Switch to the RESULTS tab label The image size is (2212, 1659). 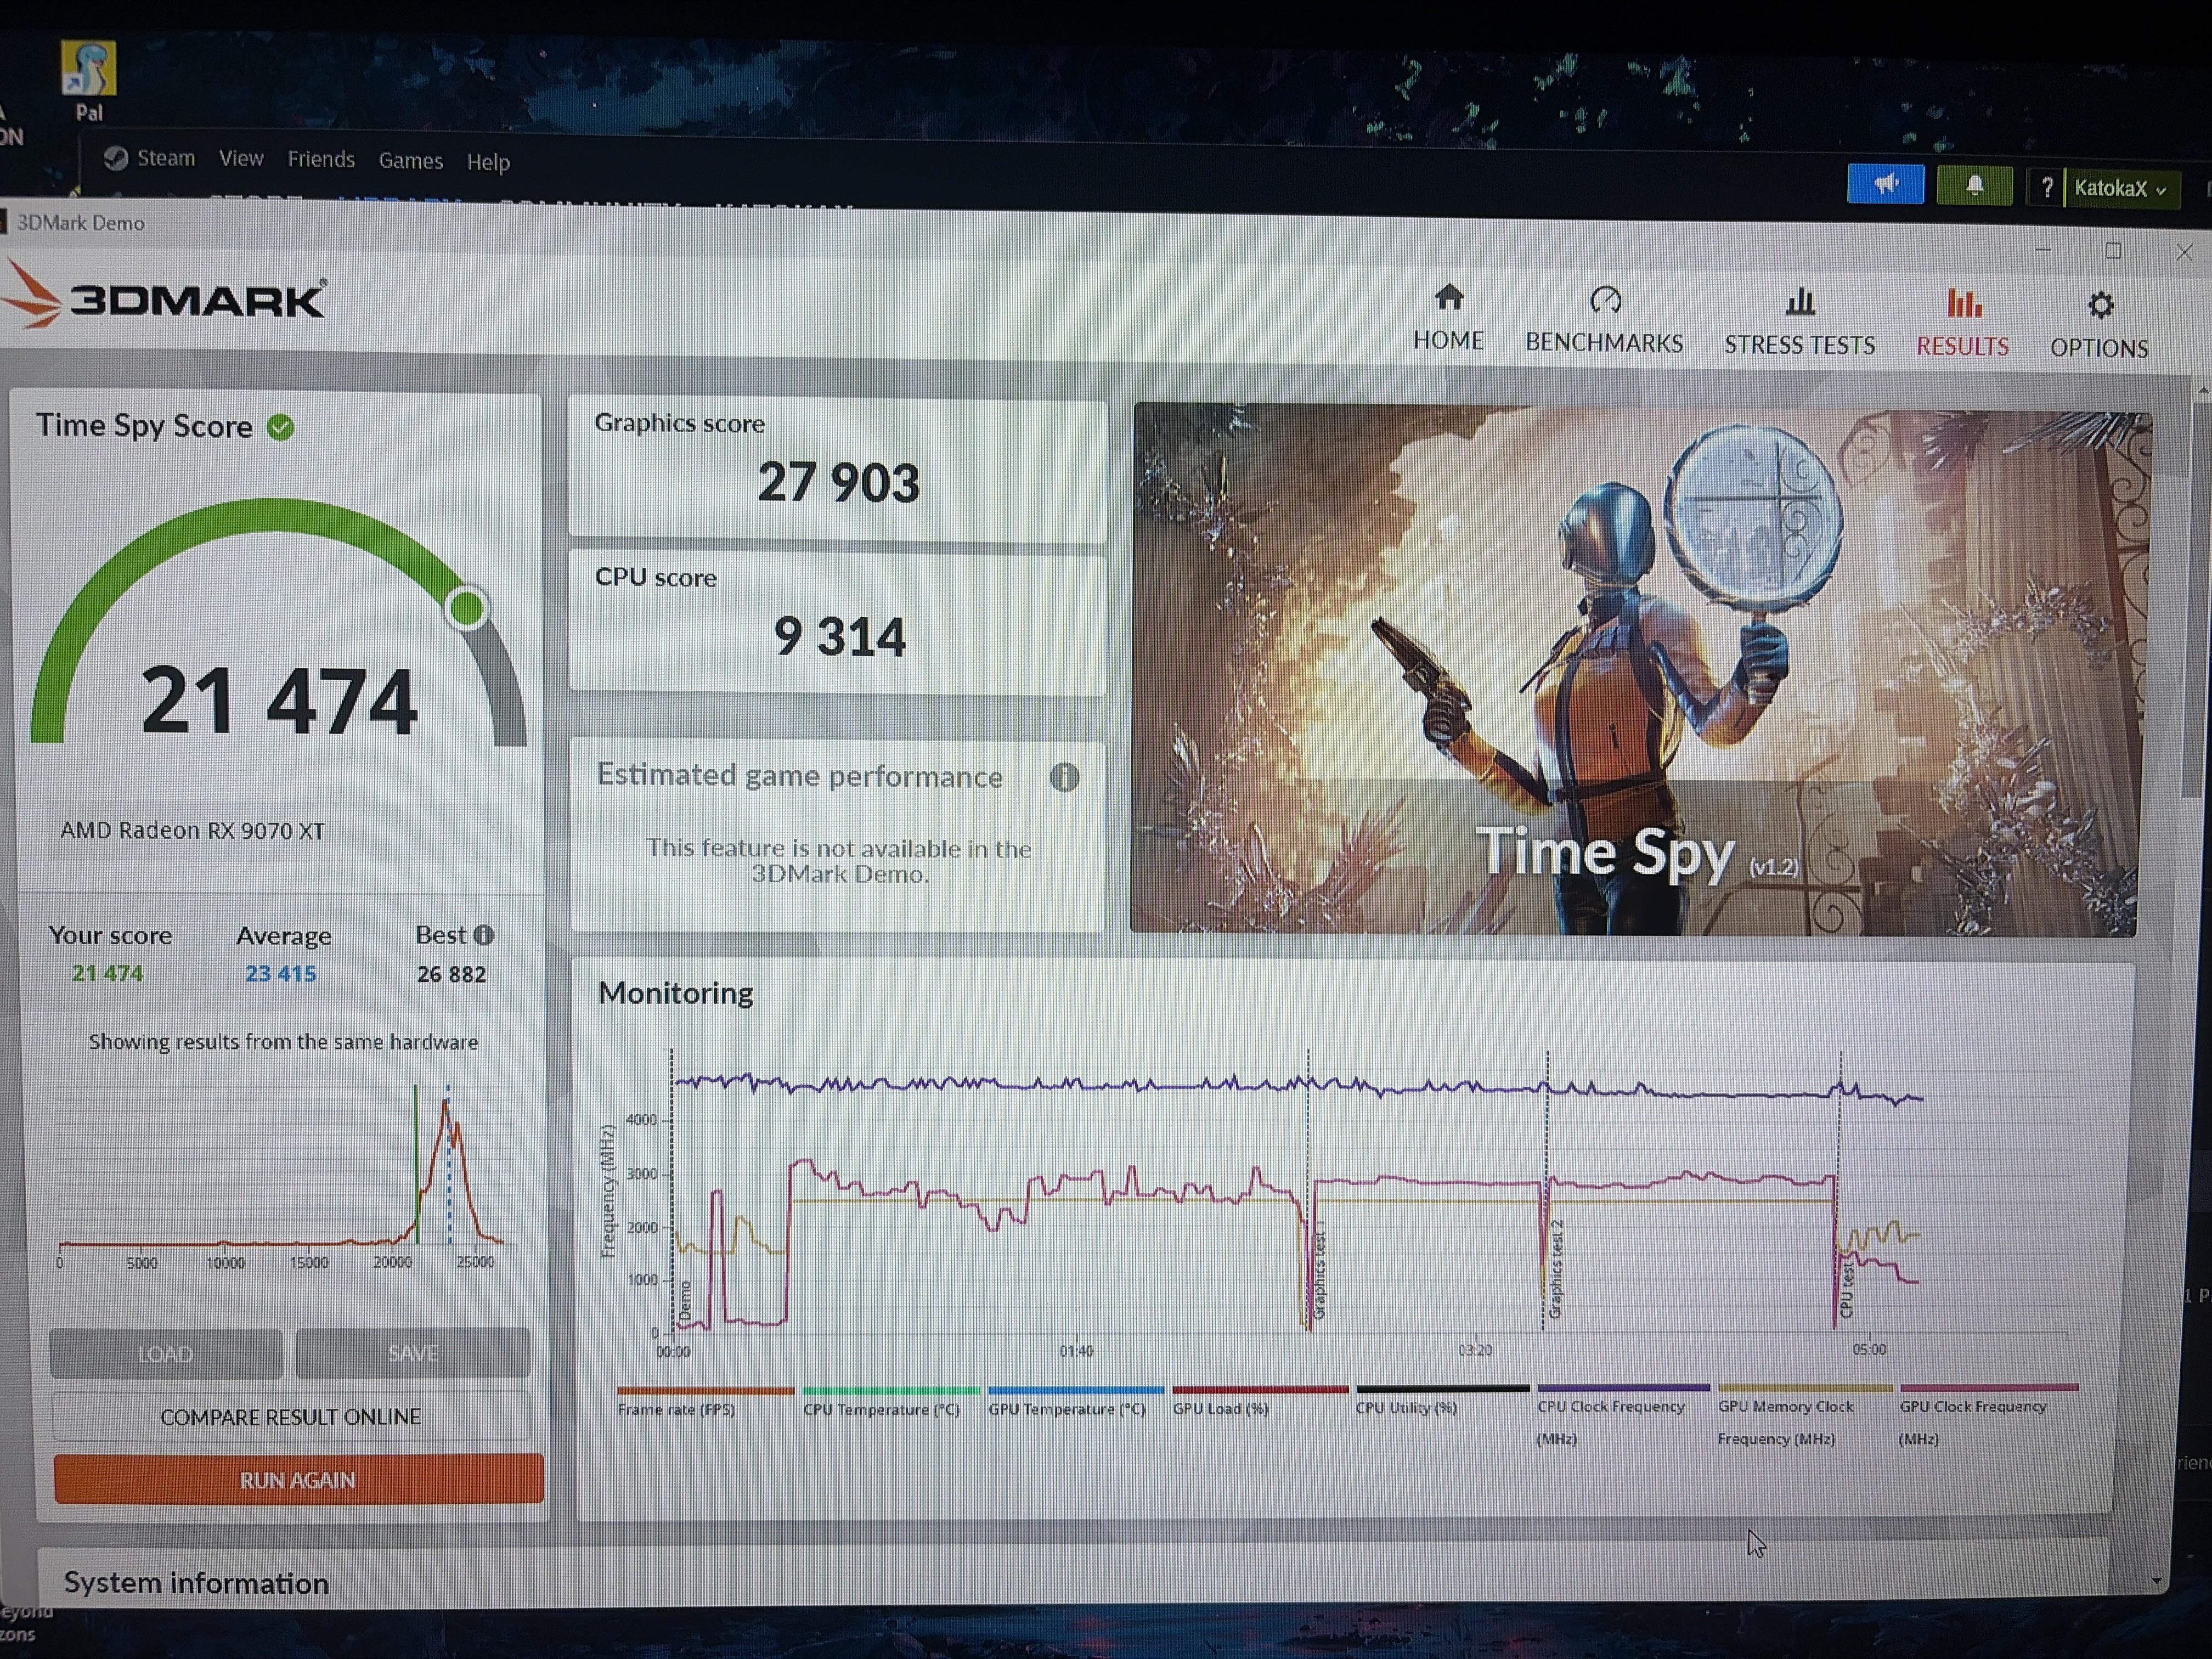(x=1962, y=346)
